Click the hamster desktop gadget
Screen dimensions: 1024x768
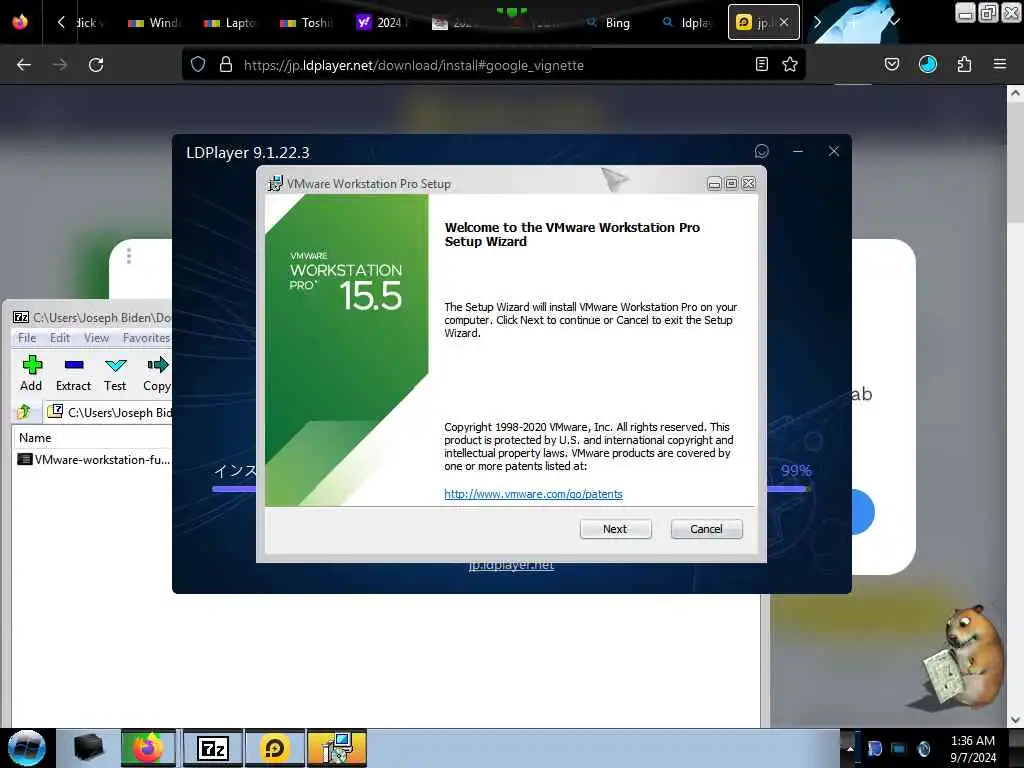coord(963,658)
